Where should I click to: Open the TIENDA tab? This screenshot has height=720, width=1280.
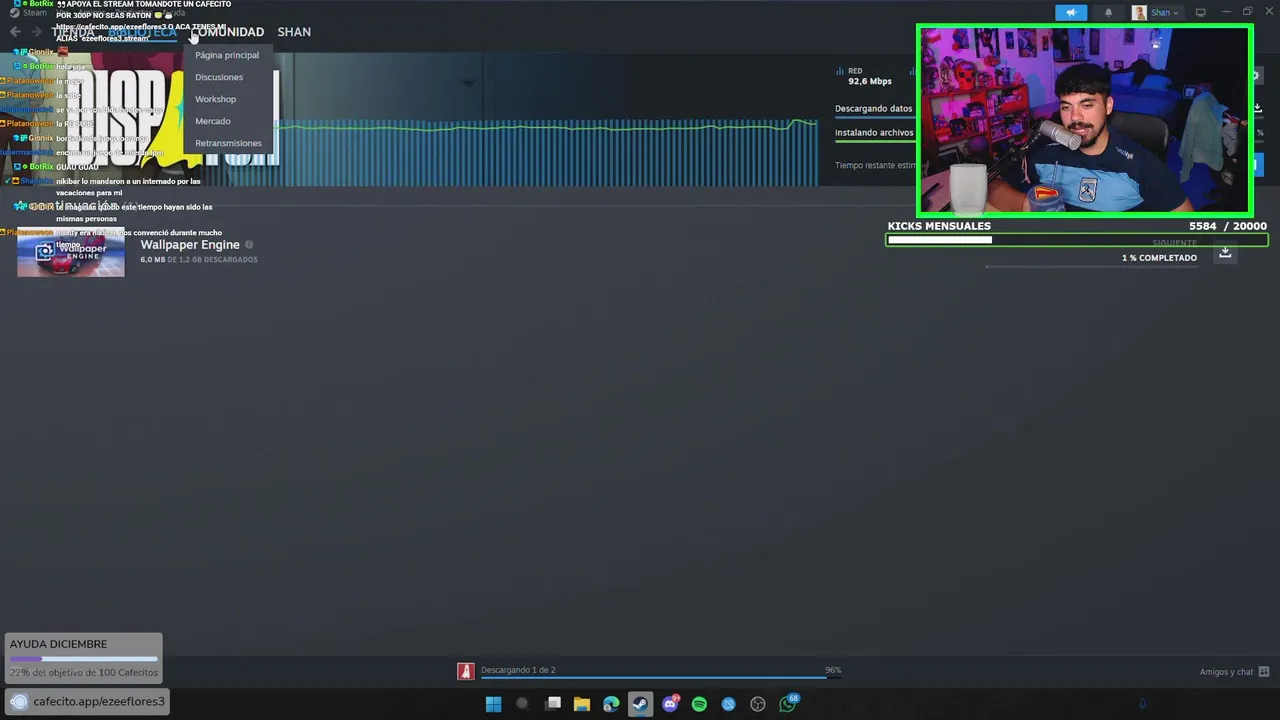tap(73, 32)
